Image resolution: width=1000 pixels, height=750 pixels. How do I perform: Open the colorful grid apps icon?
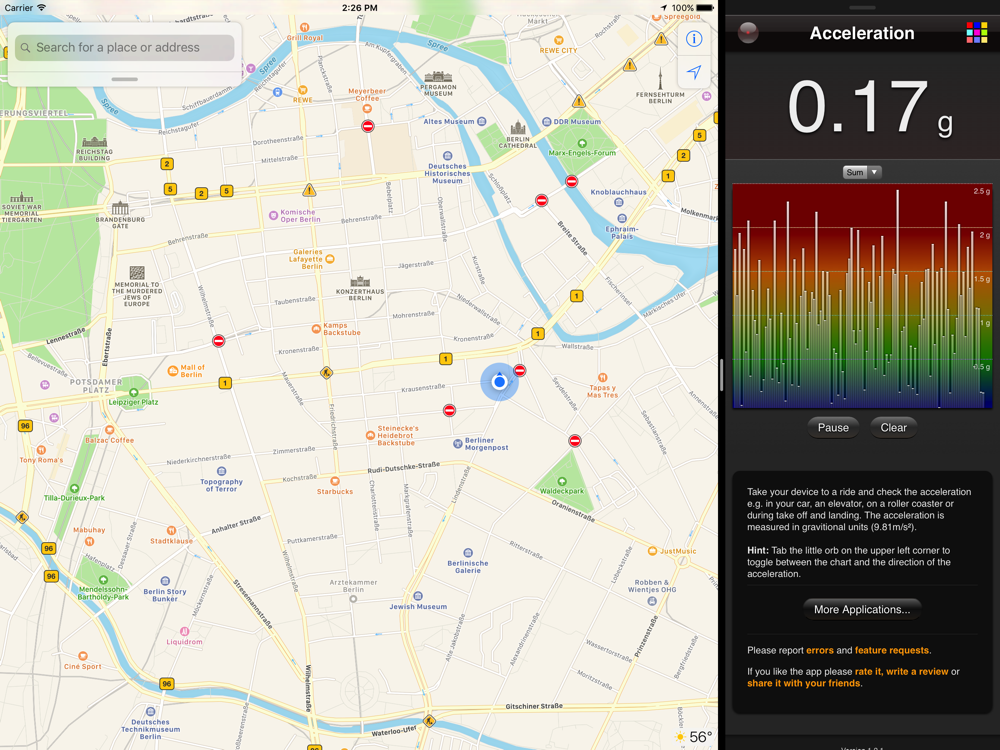click(976, 33)
